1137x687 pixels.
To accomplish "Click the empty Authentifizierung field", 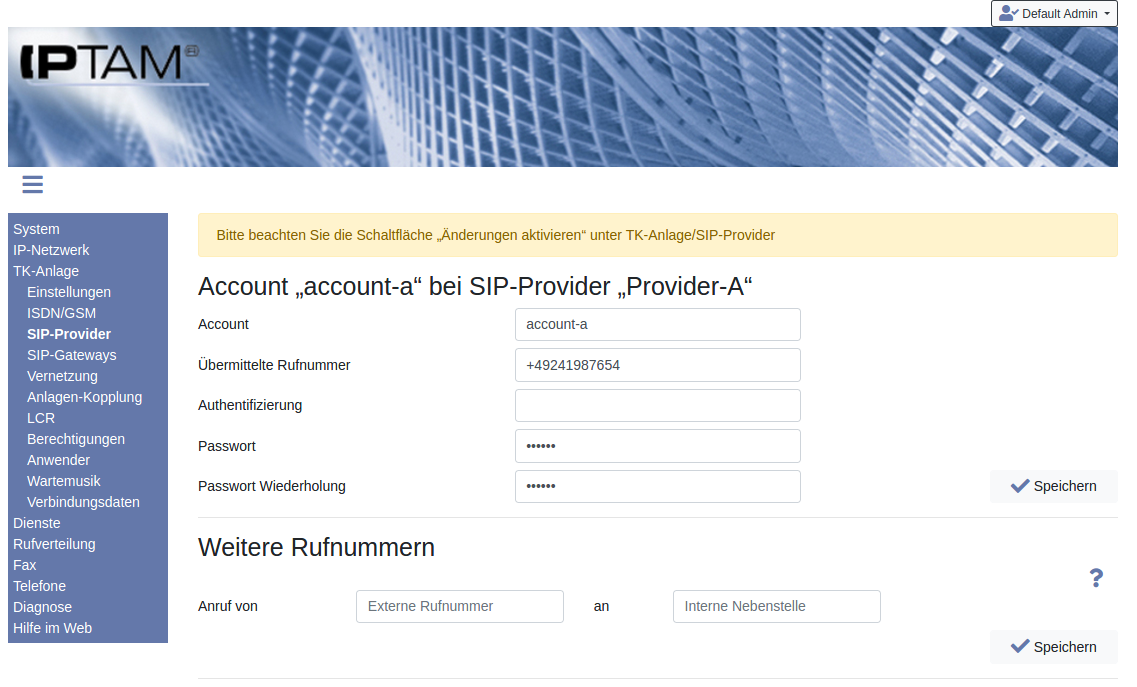I will [657, 405].
